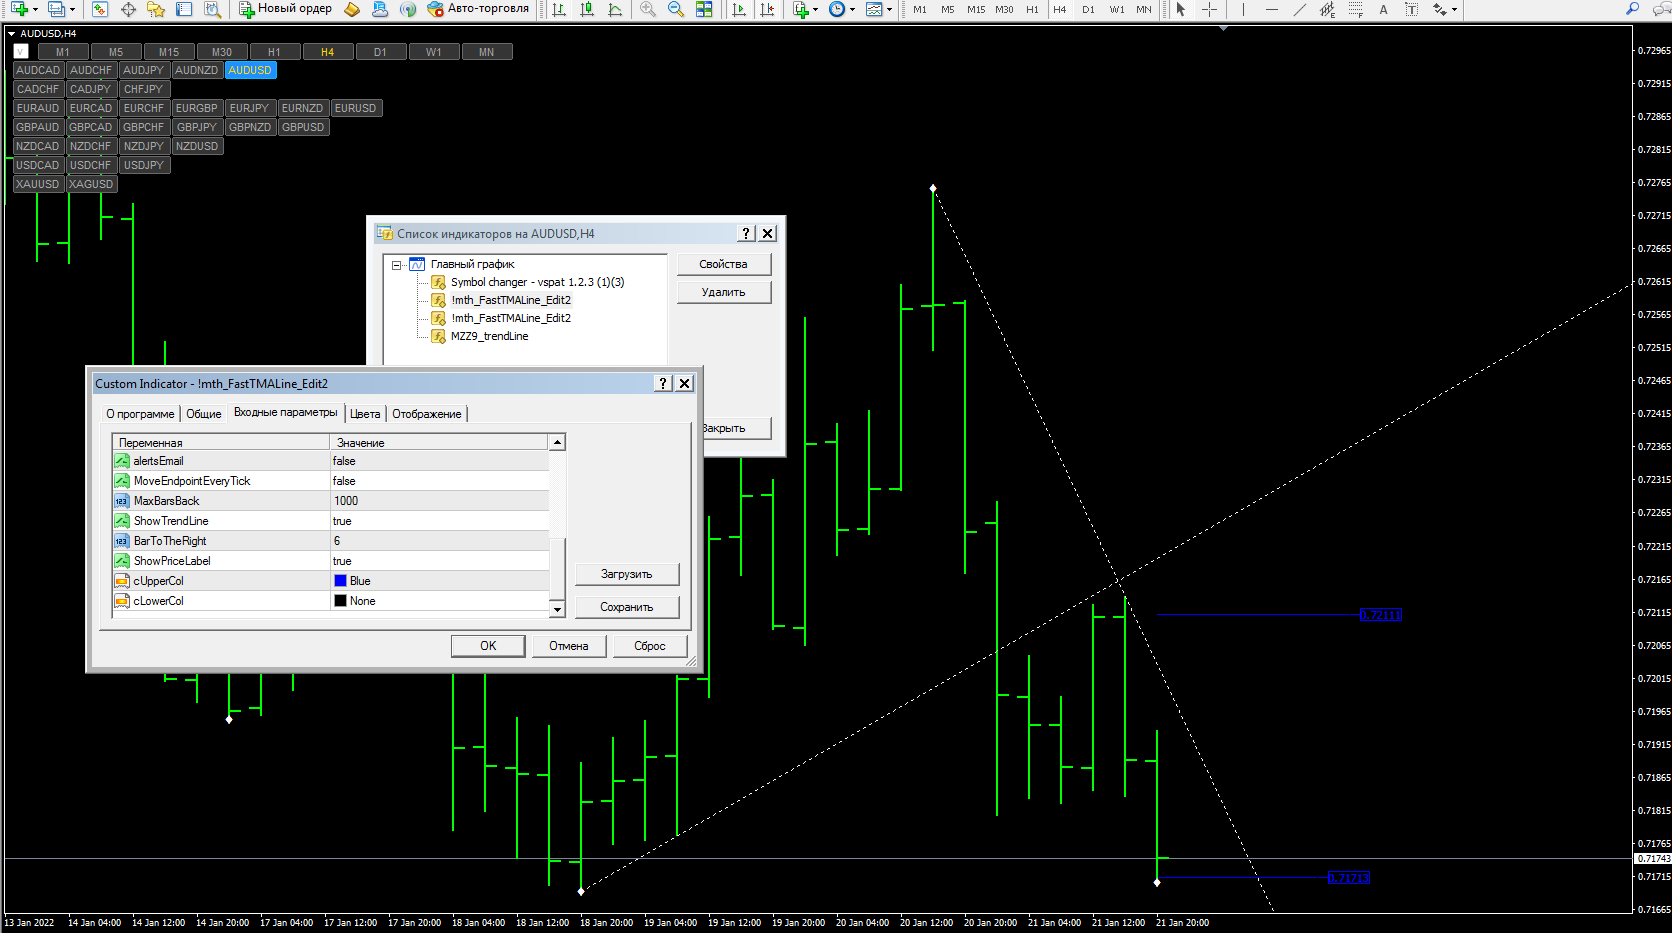Select the draw trendline tool
This screenshot has width=1672, height=933.
click(x=1299, y=9)
